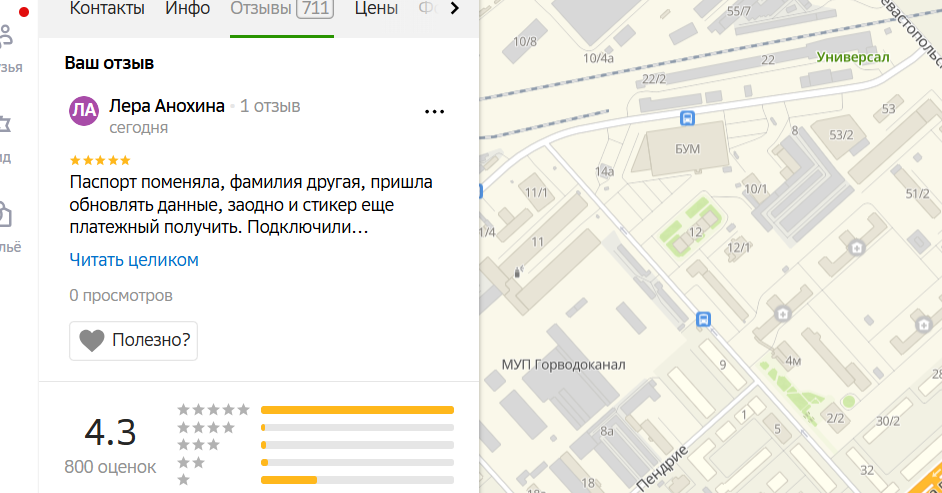Screen dimensions: 942x493
Task: Click the ЛА user avatar
Action: [x=84, y=110]
